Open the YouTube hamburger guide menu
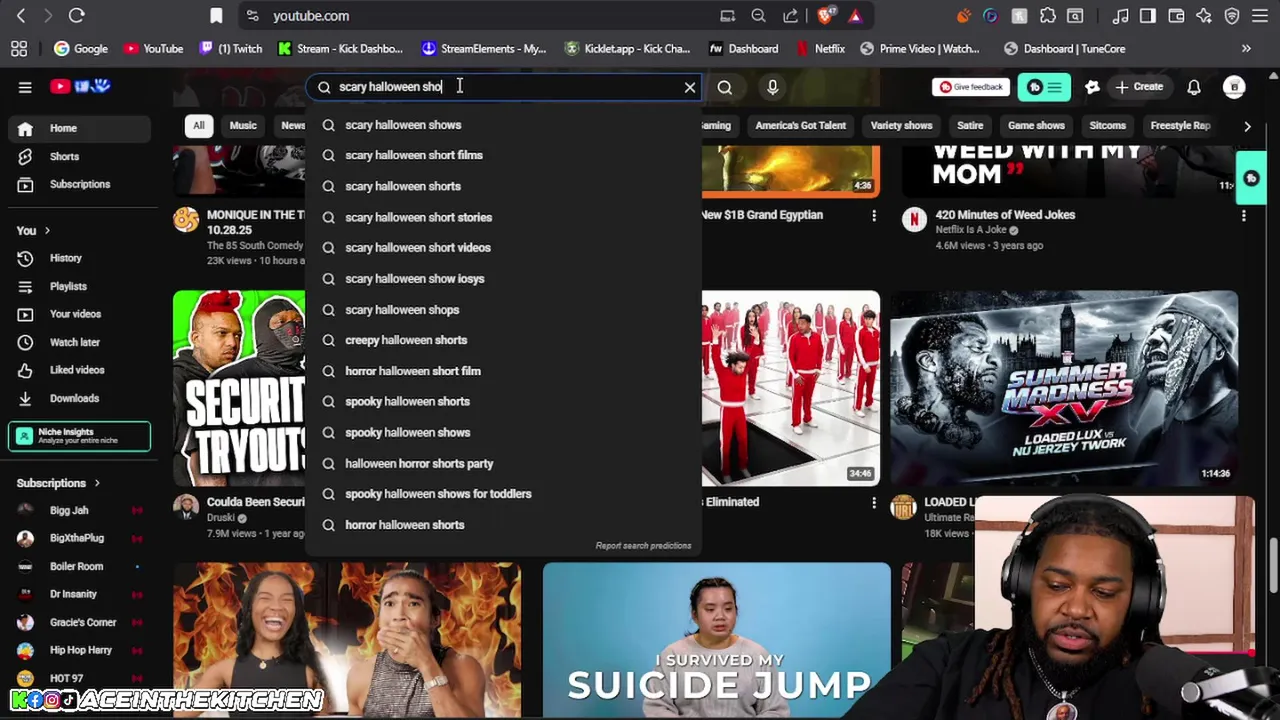 (25, 87)
